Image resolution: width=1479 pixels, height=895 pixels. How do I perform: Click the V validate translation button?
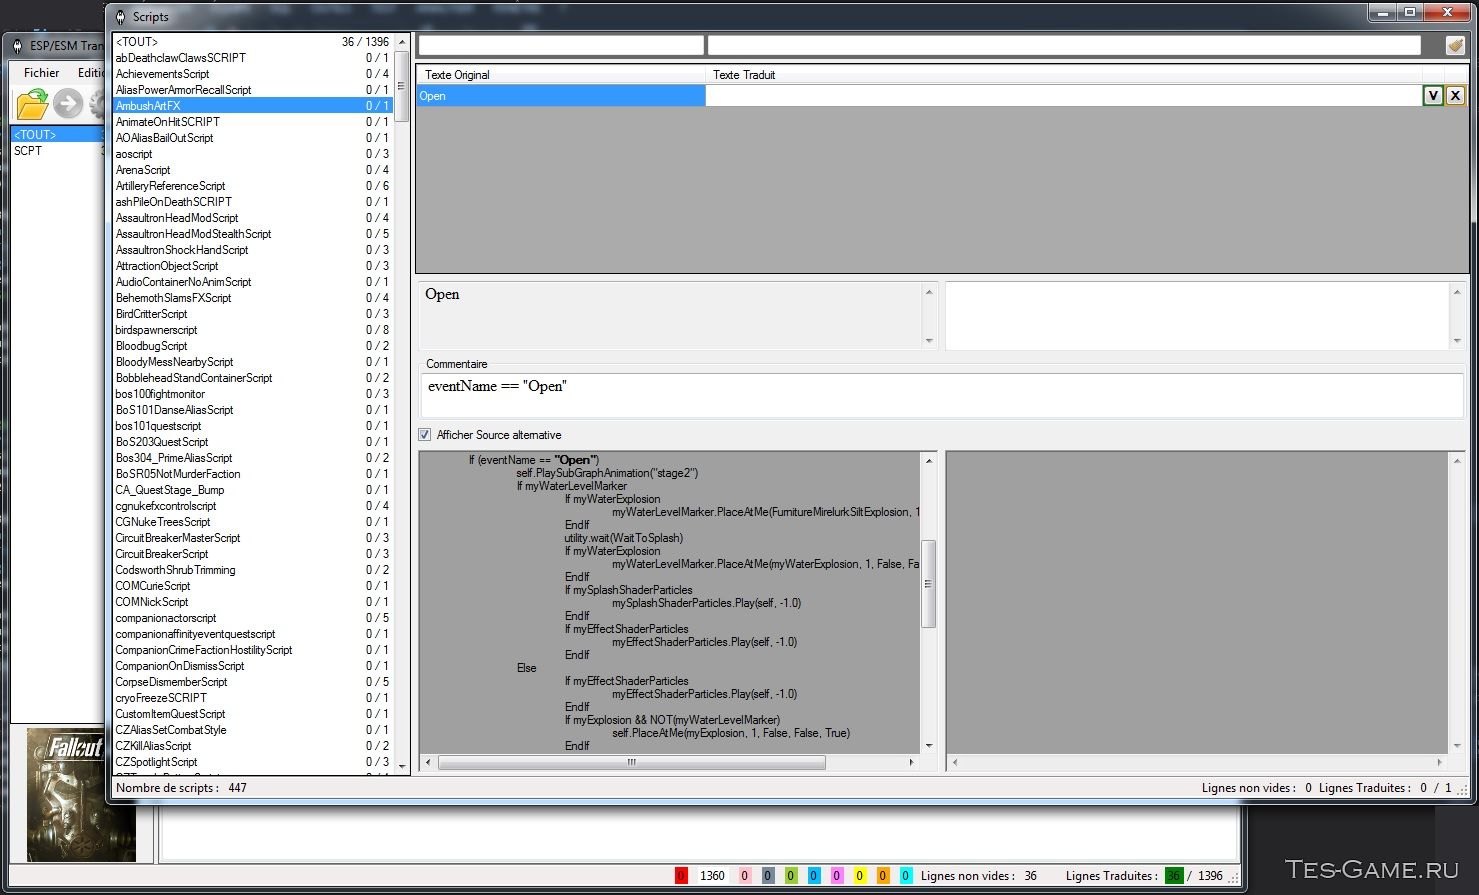coord(1433,95)
